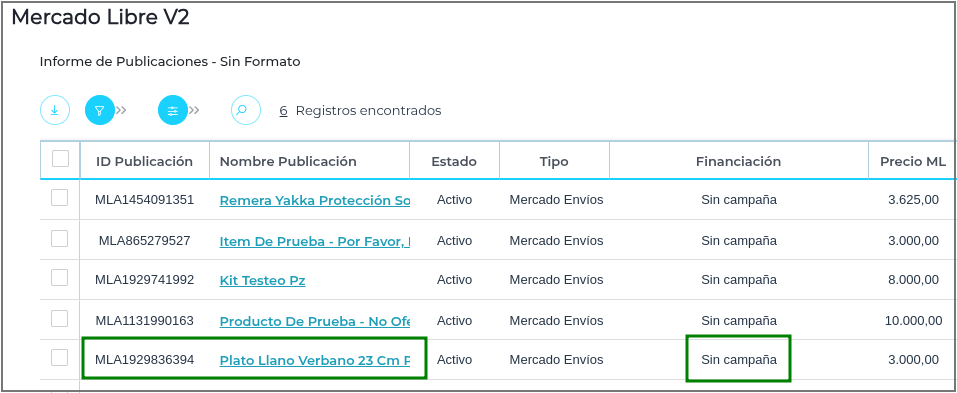Expand the chevrons next to sliders icon
This screenshot has width=957, height=393.
tap(194, 110)
